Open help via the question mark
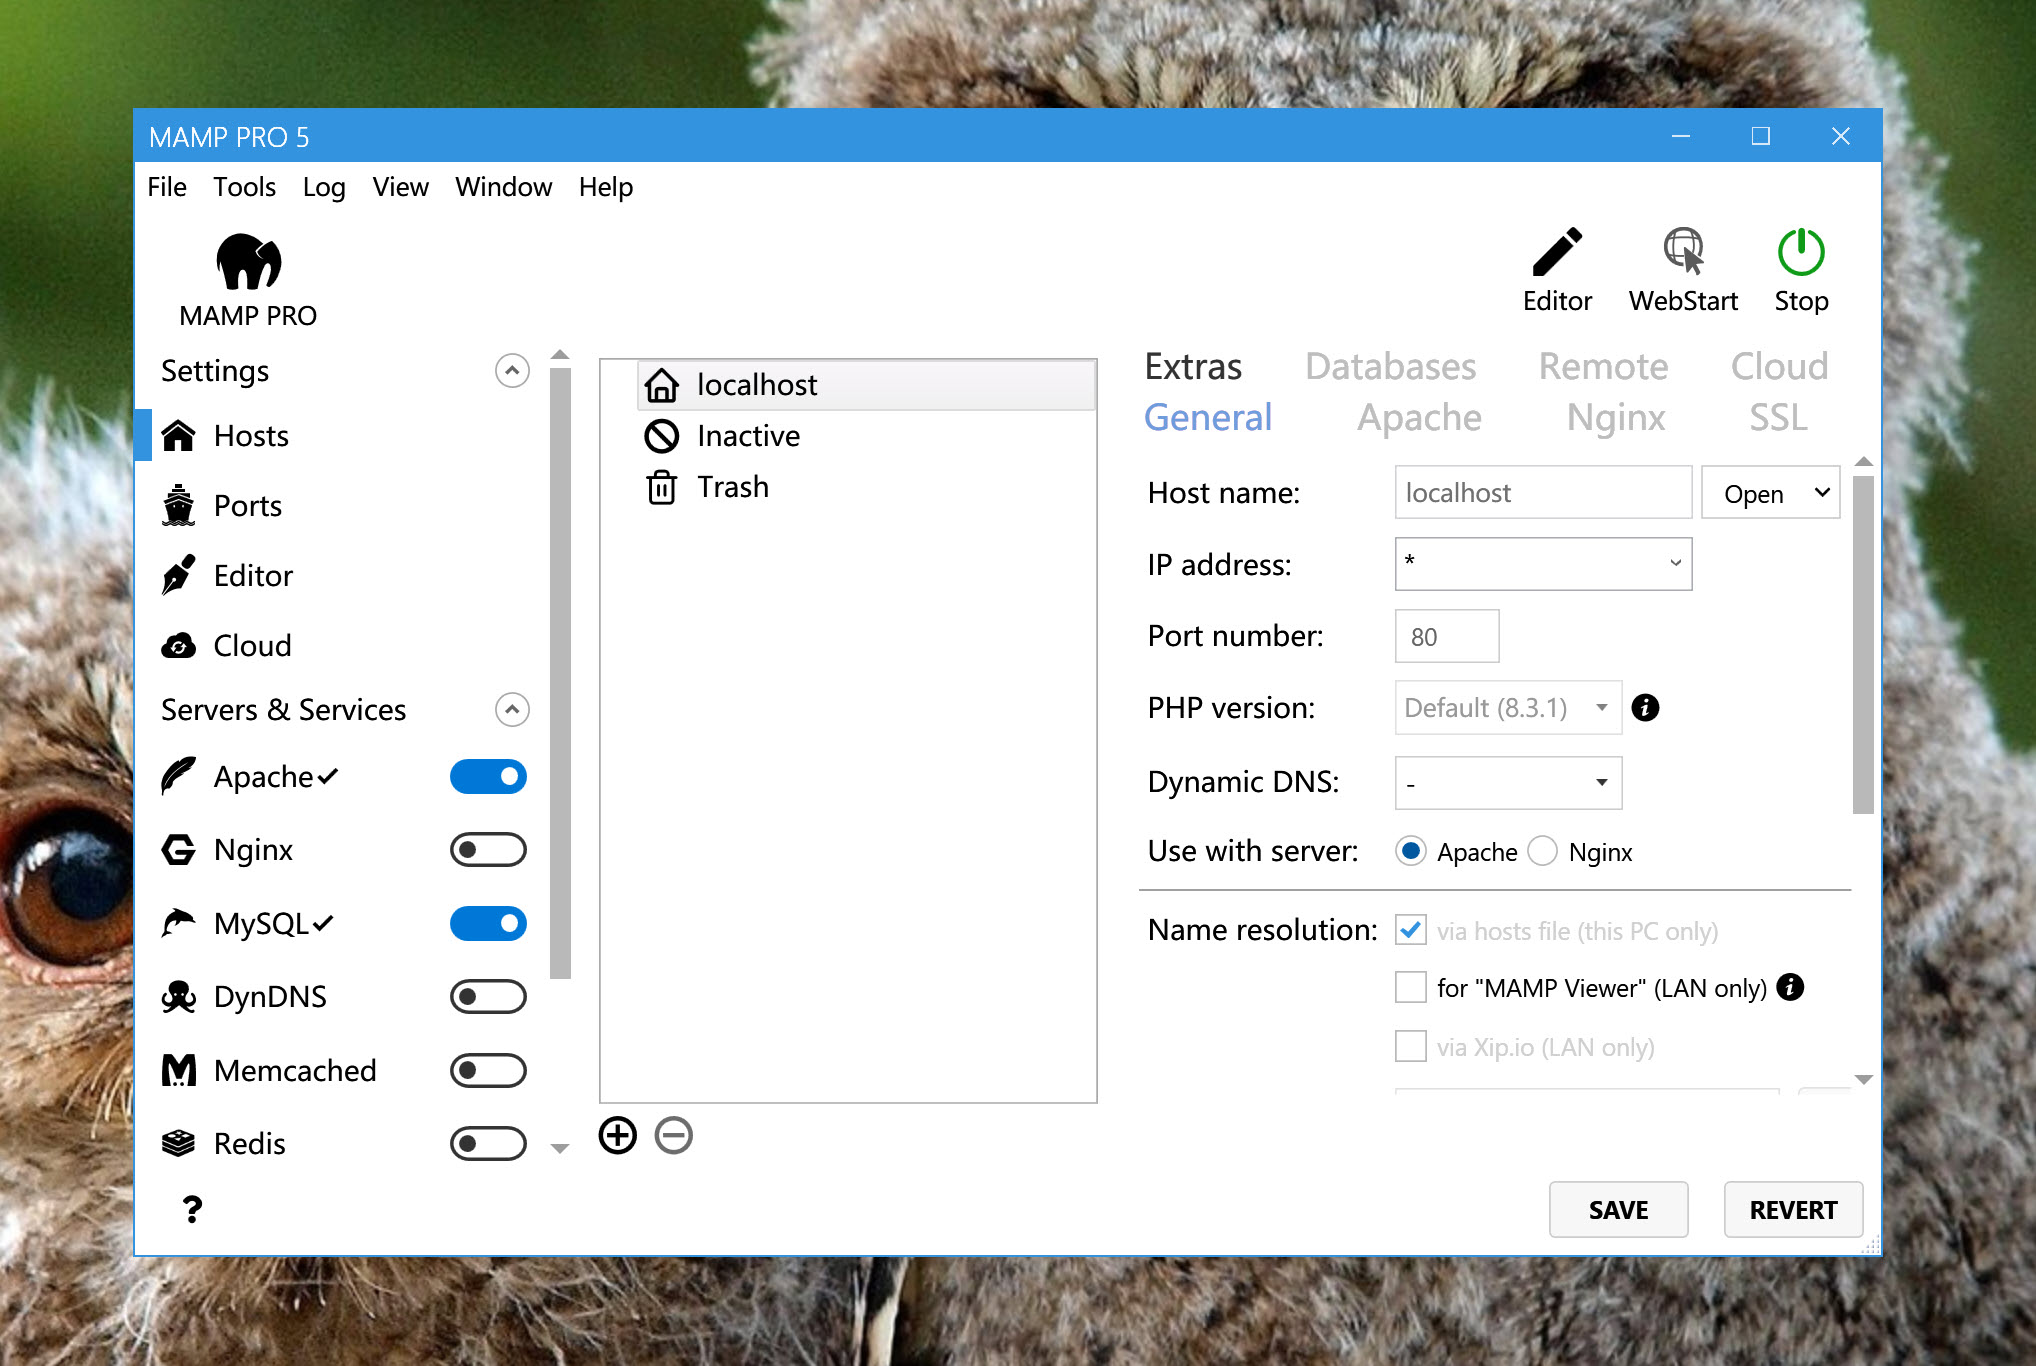Screen dimensions: 2036x1366 192,1210
